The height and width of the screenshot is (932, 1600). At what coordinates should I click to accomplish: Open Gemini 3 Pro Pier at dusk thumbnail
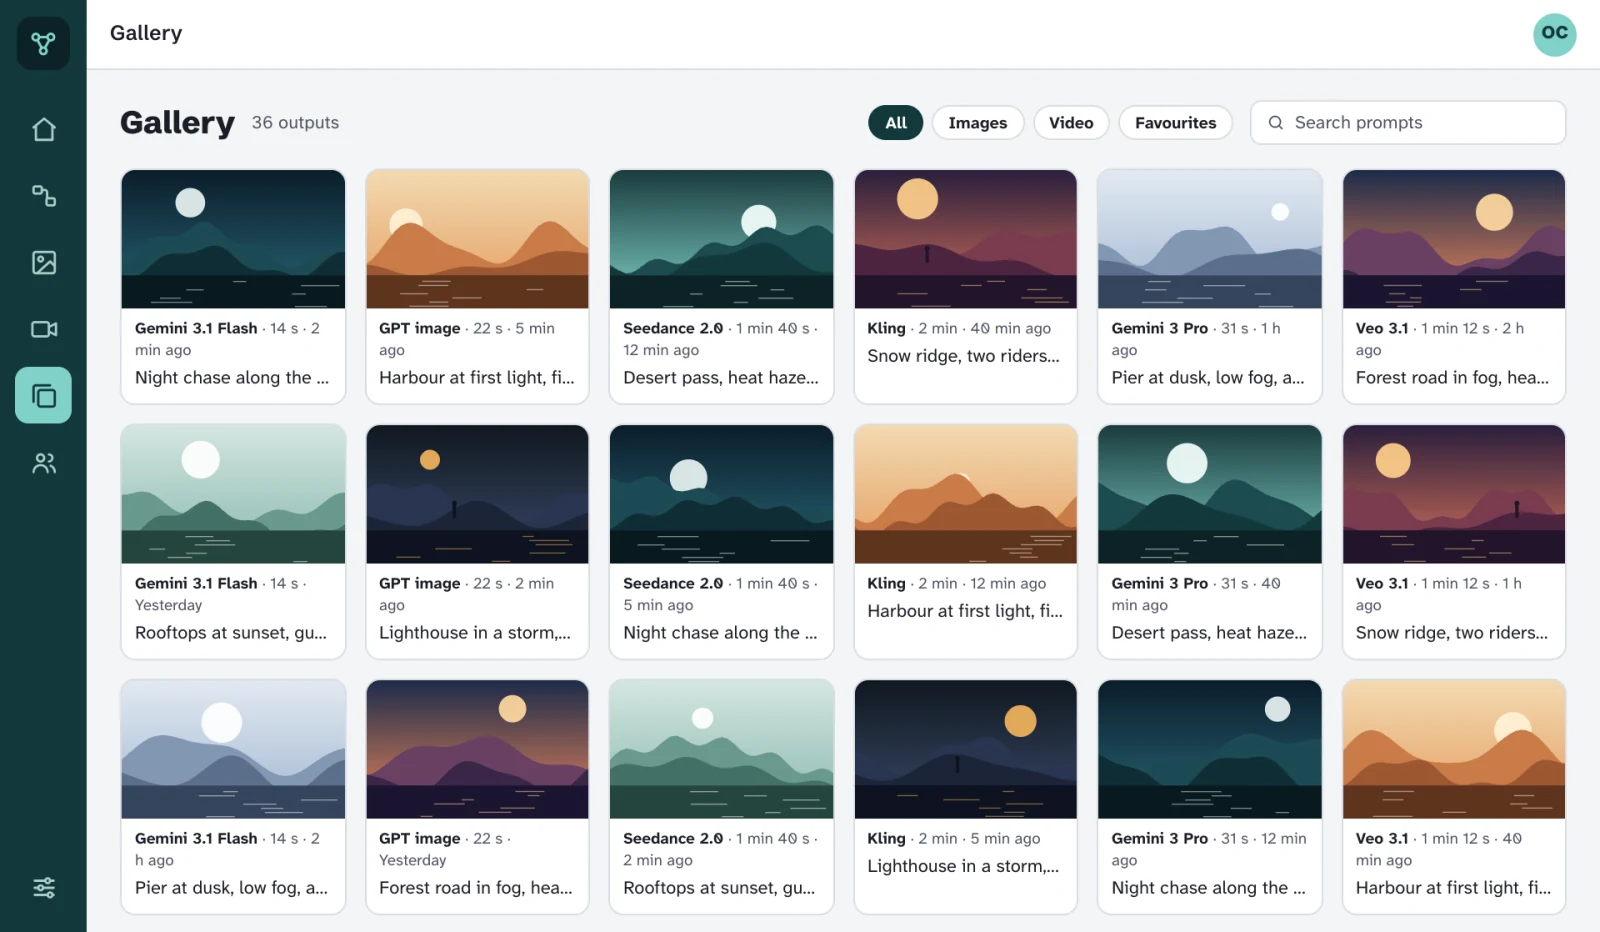tap(1209, 239)
